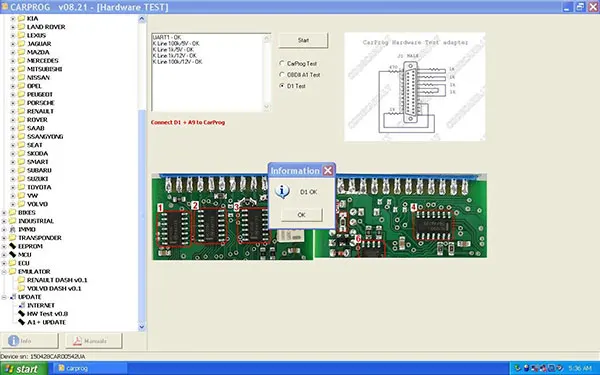This screenshot has height=375, width=600.
Task: Select the CarProg Test radio button
Action: pos(282,64)
